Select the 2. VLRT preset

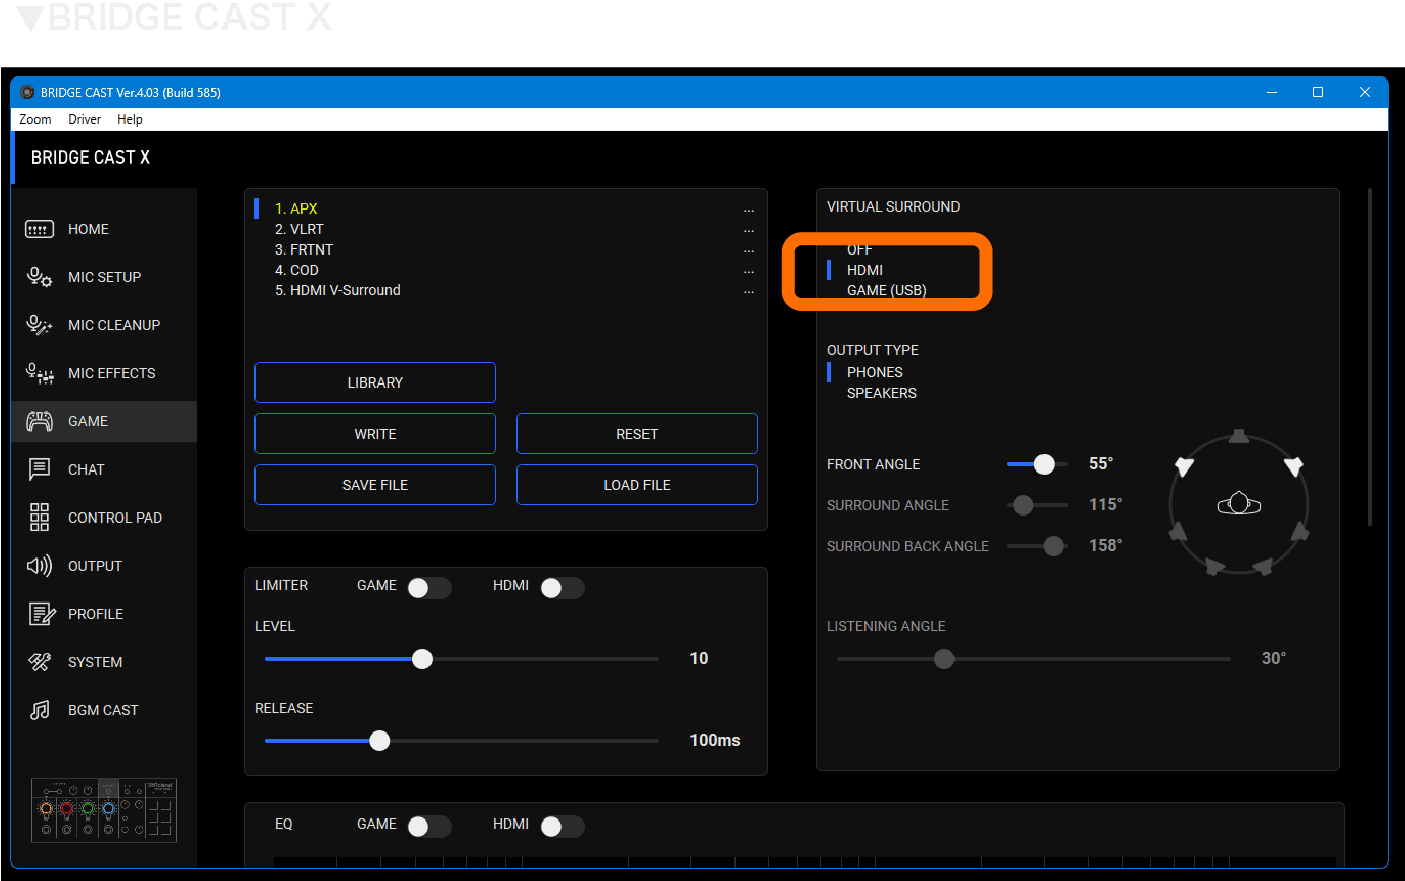pos(299,229)
